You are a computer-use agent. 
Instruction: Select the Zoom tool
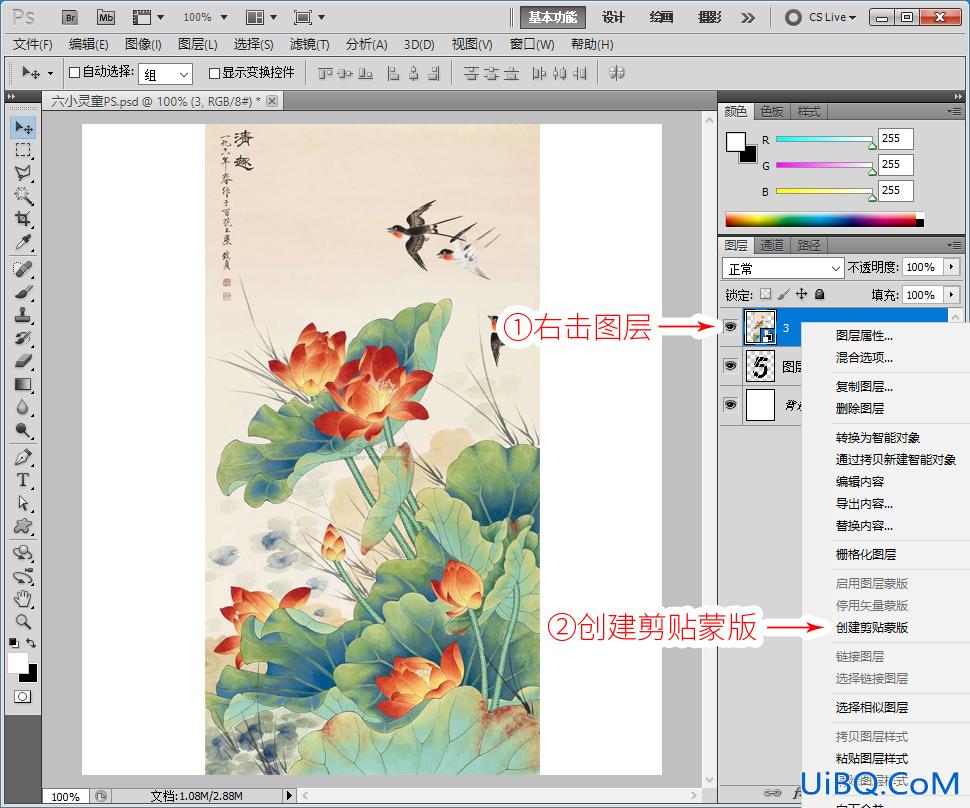coord(24,621)
